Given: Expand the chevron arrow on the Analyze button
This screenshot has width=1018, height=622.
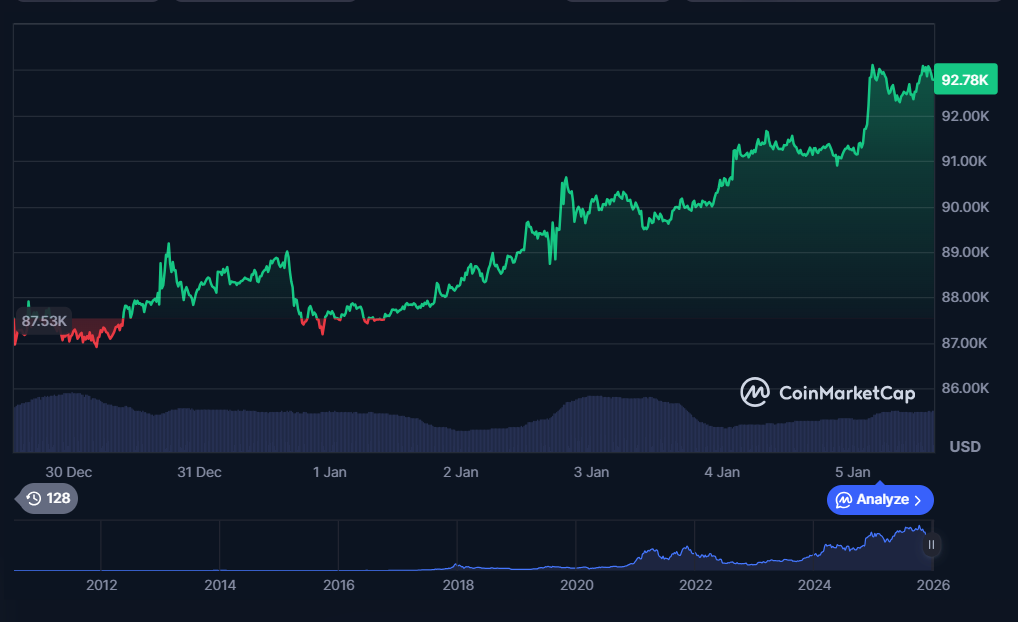Looking at the screenshot, I should (918, 499).
